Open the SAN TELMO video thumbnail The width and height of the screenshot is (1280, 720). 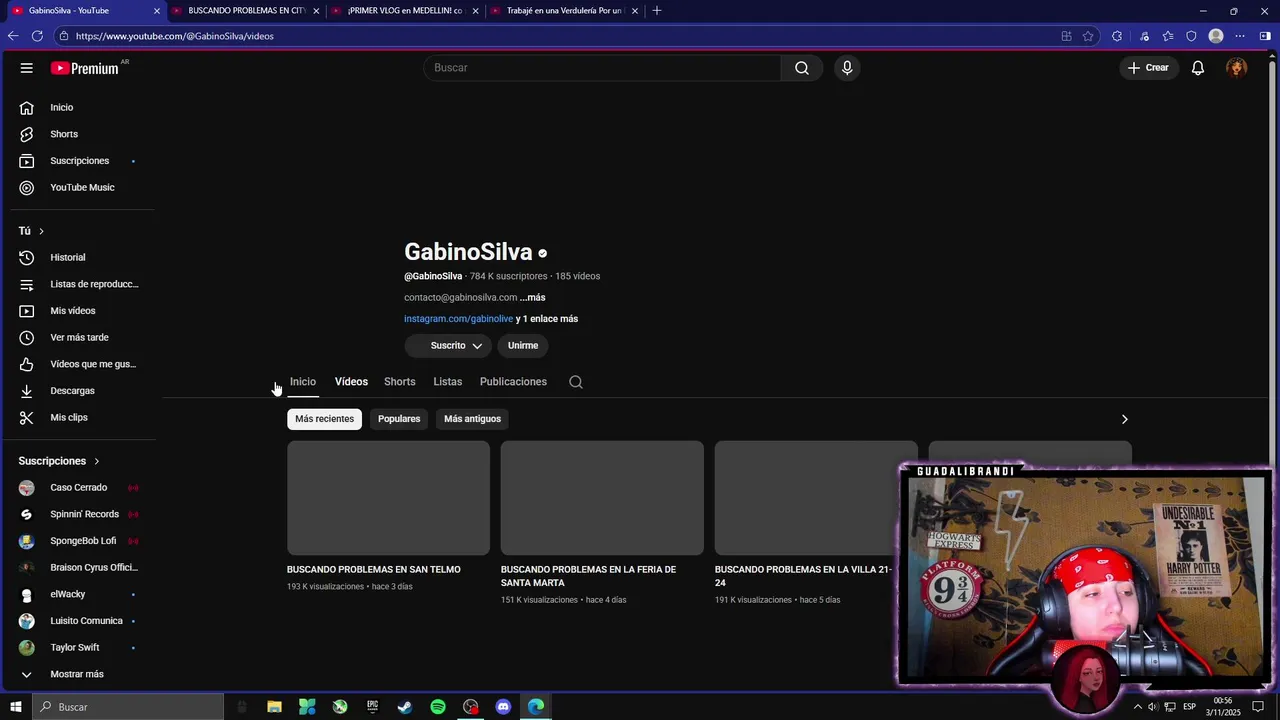[x=388, y=498]
